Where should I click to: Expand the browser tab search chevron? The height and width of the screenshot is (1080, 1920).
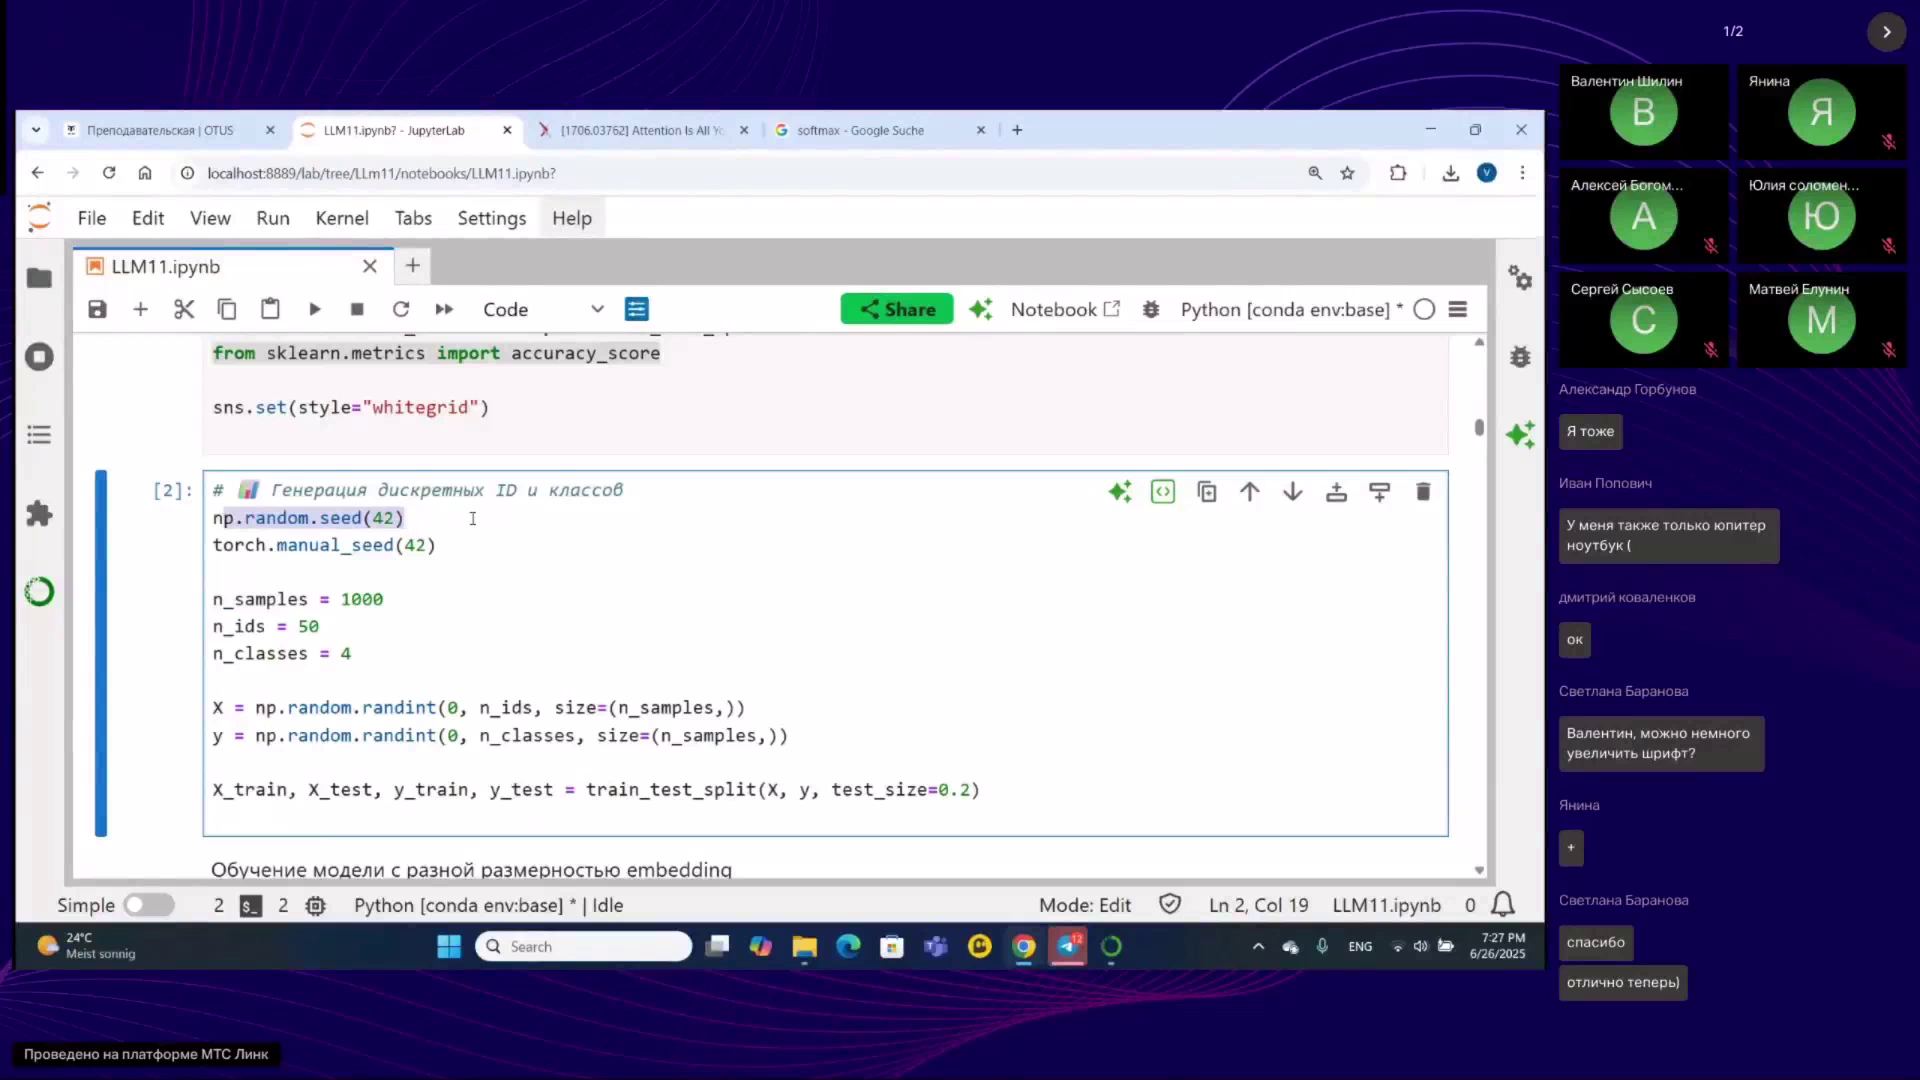[36, 130]
